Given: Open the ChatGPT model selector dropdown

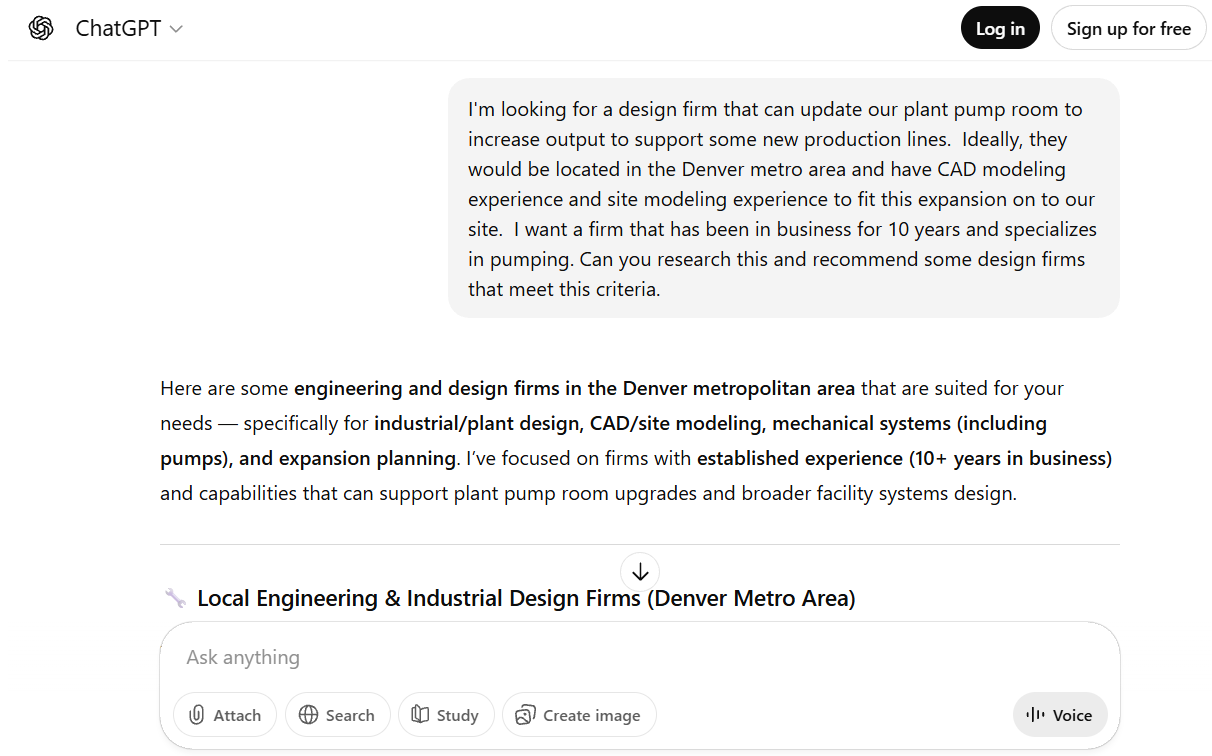Looking at the screenshot, I should [x=129, y=29].
